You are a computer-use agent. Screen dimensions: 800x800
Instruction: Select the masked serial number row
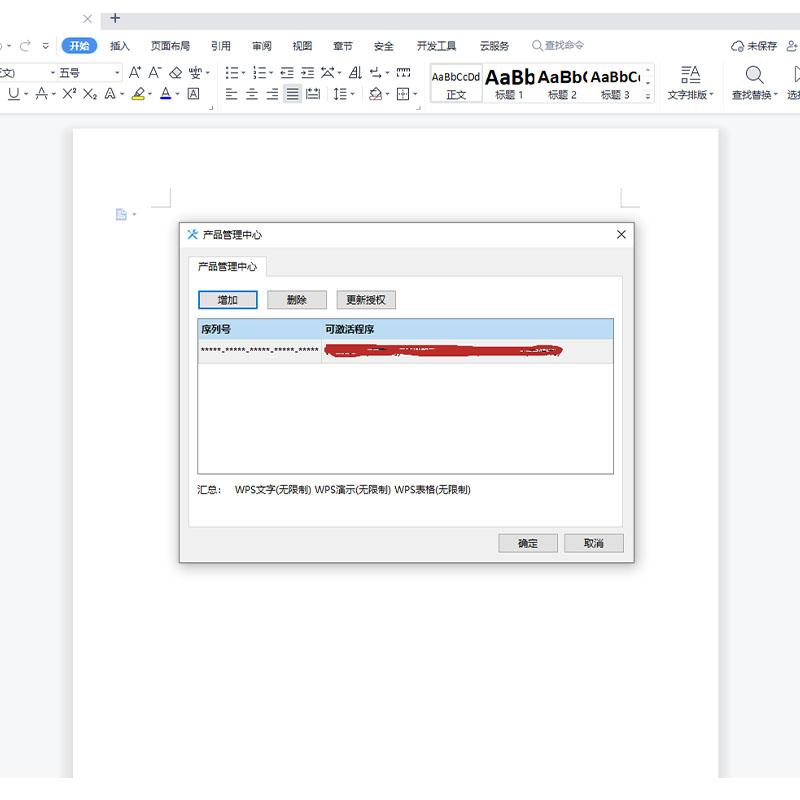point(406,351)
